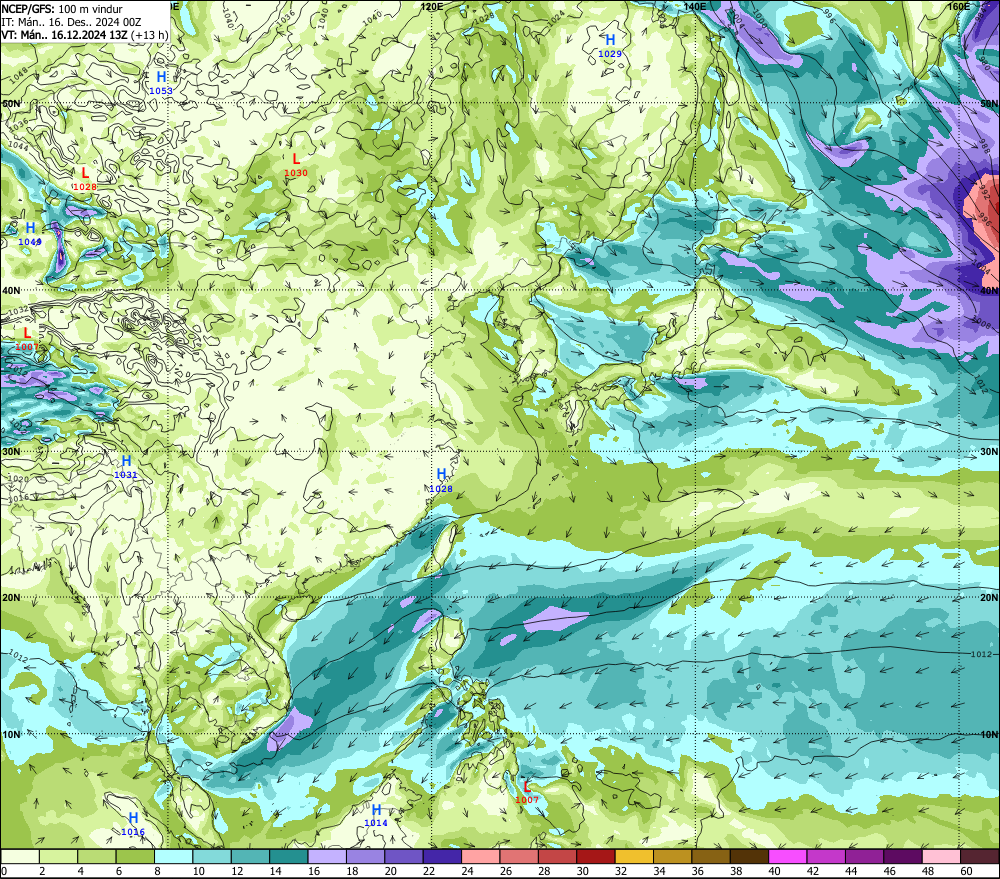Select the green 6–8 legend swatch

135,857
